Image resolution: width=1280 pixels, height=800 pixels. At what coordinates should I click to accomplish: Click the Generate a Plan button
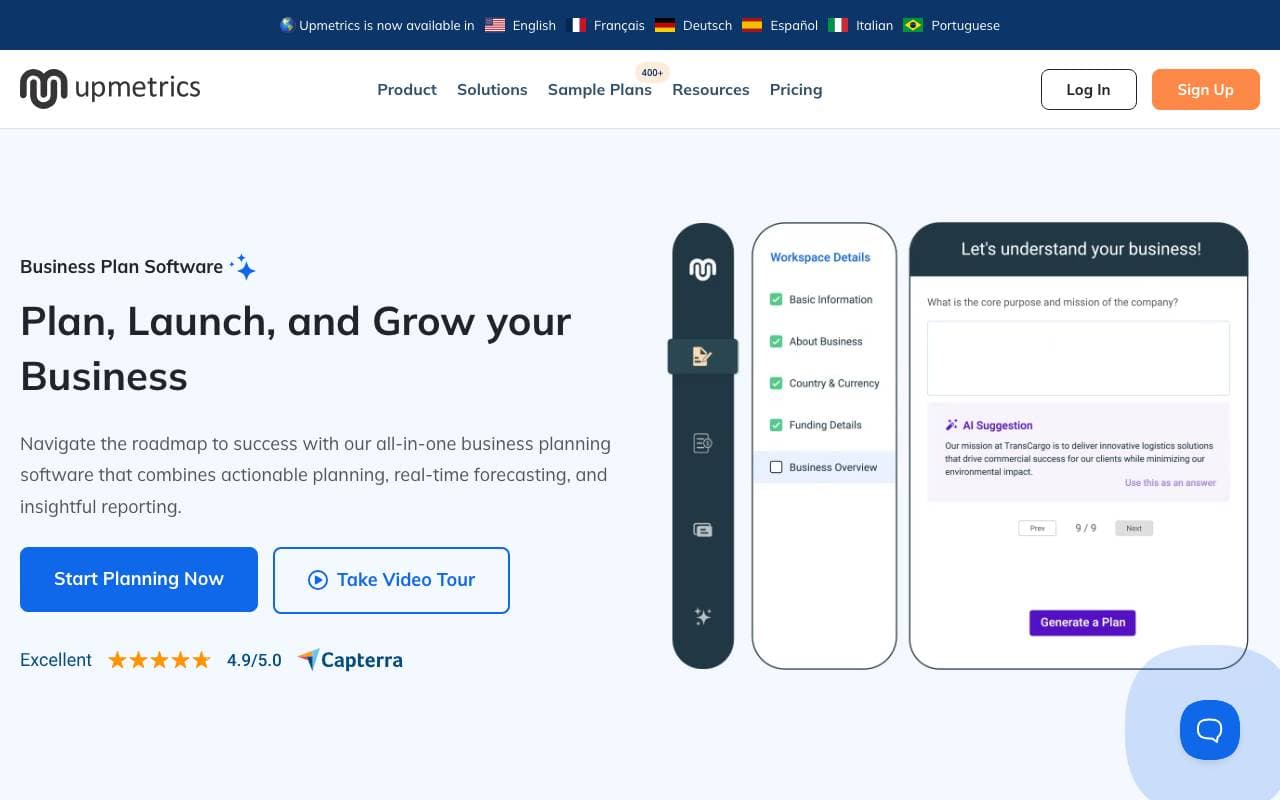pos(1083,622)
